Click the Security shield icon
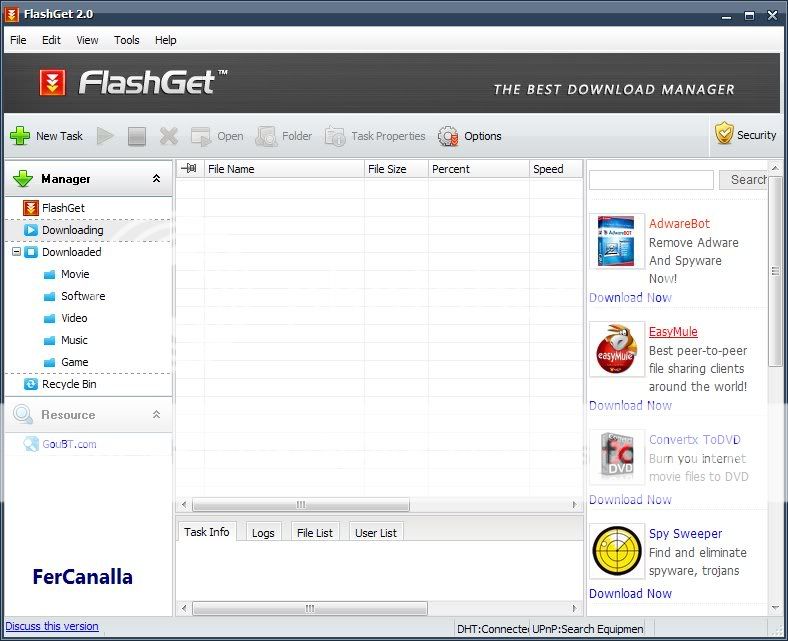The image size is (788, 641). click(x=724, y=133)
